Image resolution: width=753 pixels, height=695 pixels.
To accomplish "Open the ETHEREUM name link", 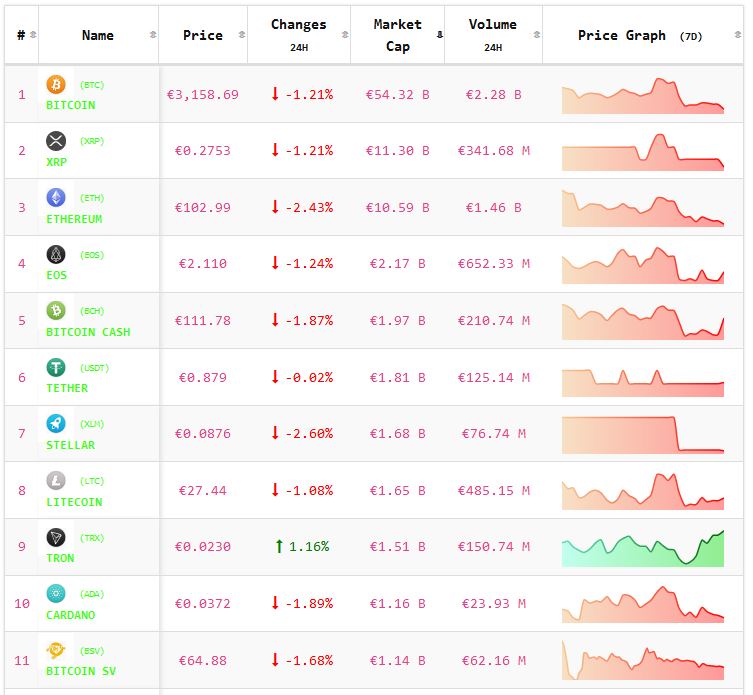I will (74, 219).
